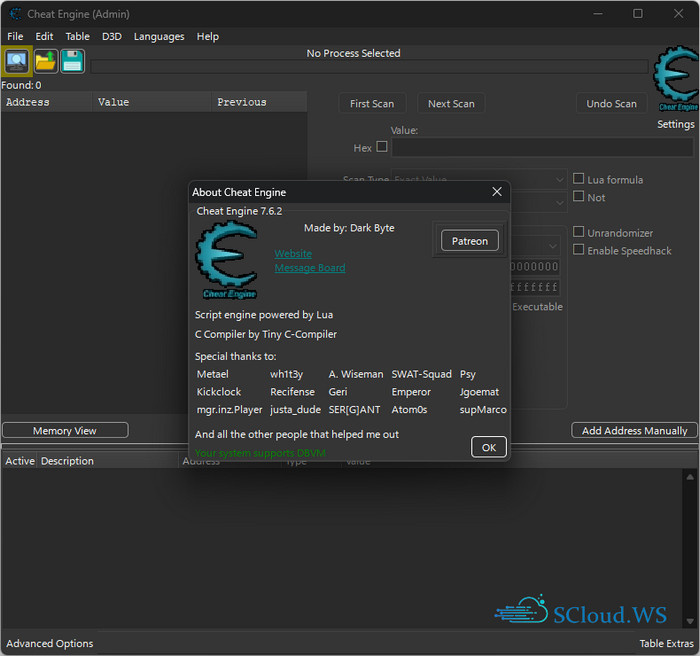700x656 pixels.
Task: Toggle the Lua formula checkbox
Action: pyautogui.click(x=578, y=179)
